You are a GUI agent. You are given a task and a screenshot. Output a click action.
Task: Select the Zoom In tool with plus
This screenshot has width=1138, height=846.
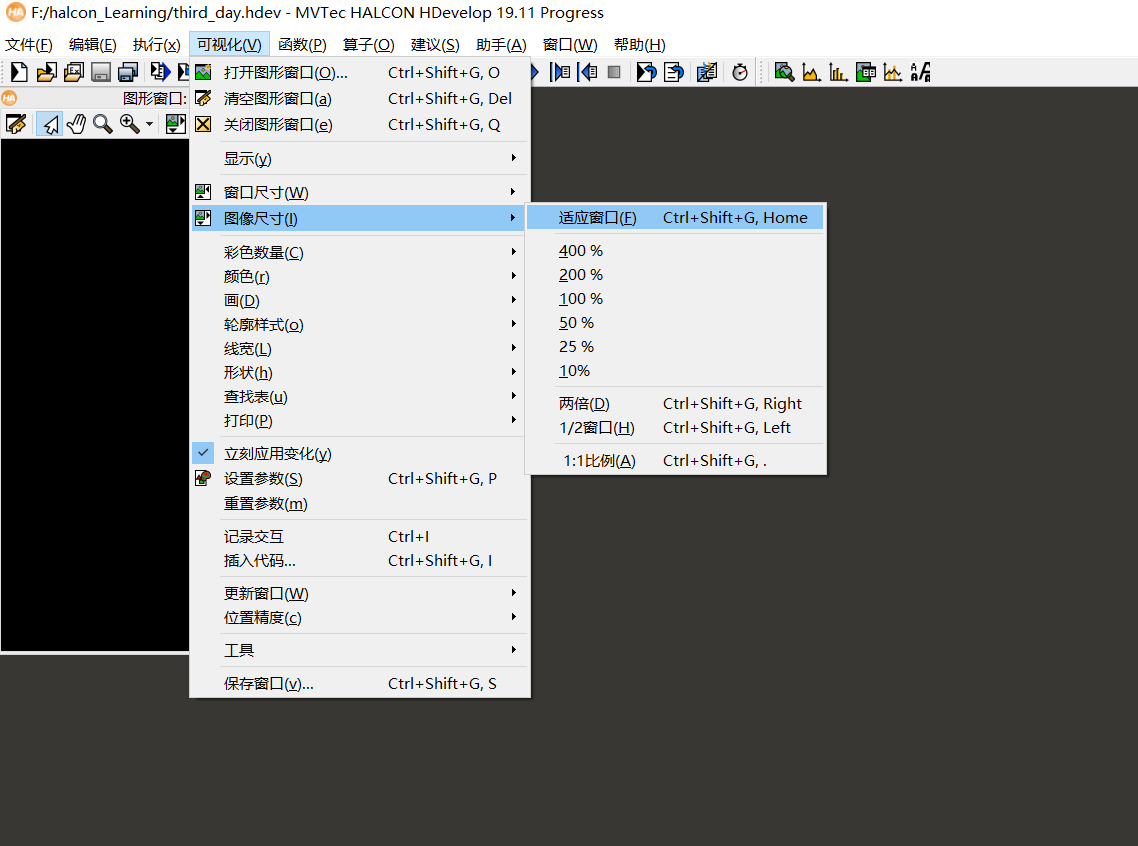point(130,124)
